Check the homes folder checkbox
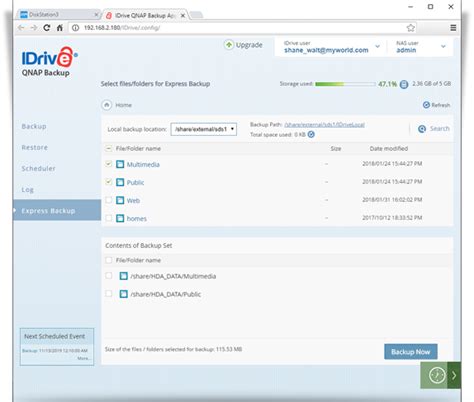474x402 pixels. (108, 218)
